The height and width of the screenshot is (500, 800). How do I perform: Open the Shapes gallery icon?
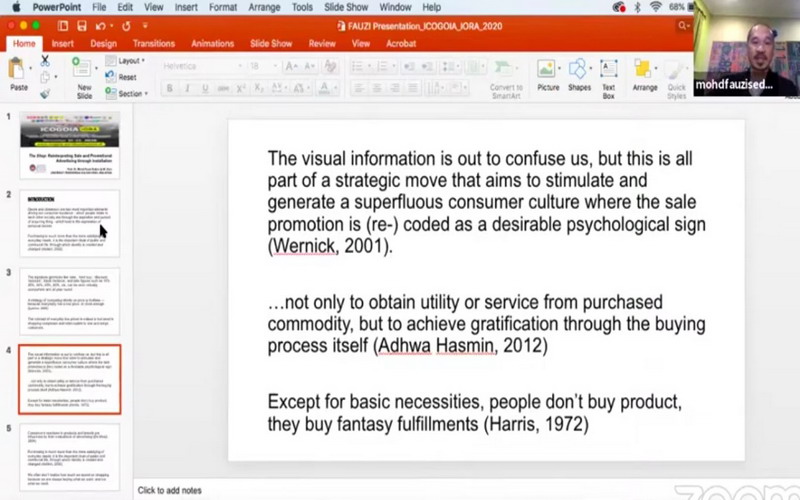[x=579, y=72]
